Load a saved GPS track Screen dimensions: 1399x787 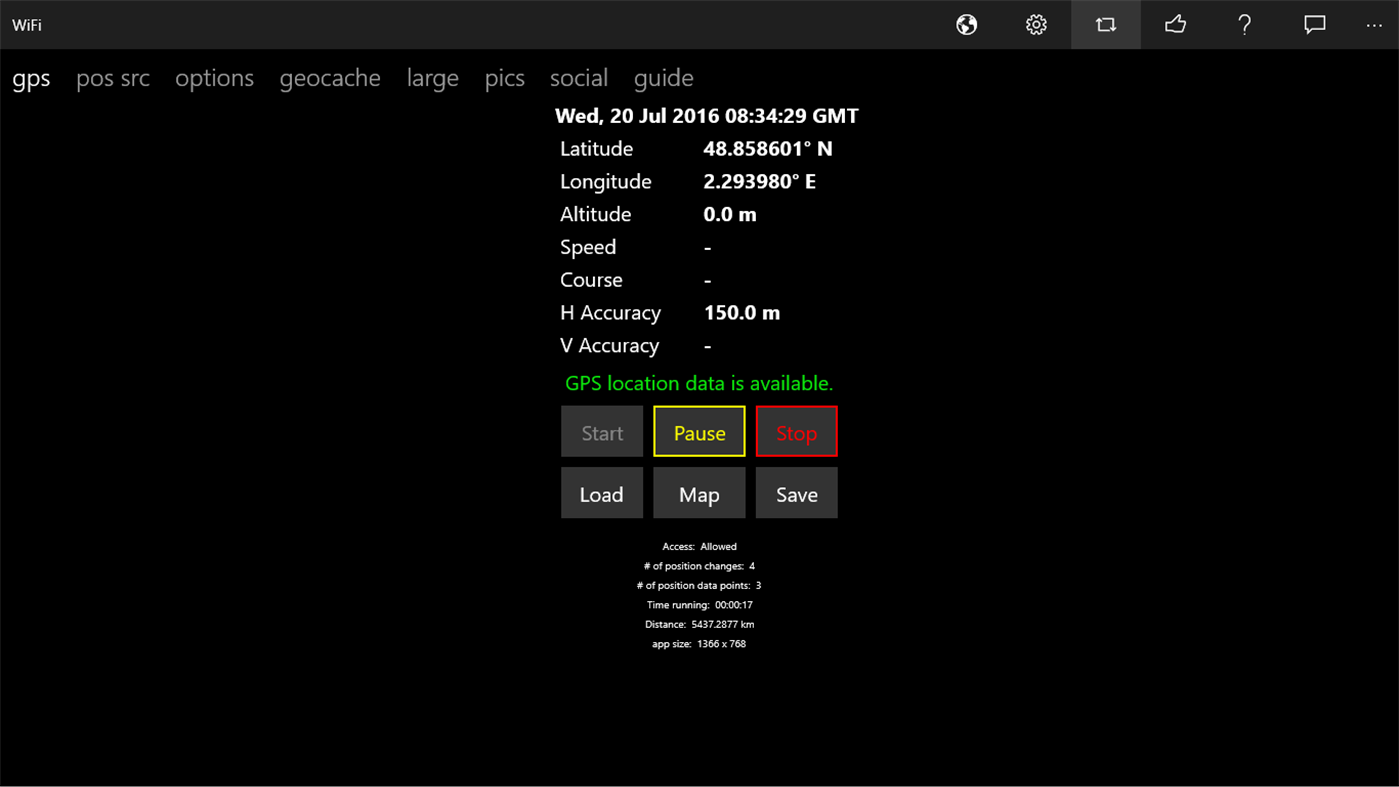(x=602, y=493)
